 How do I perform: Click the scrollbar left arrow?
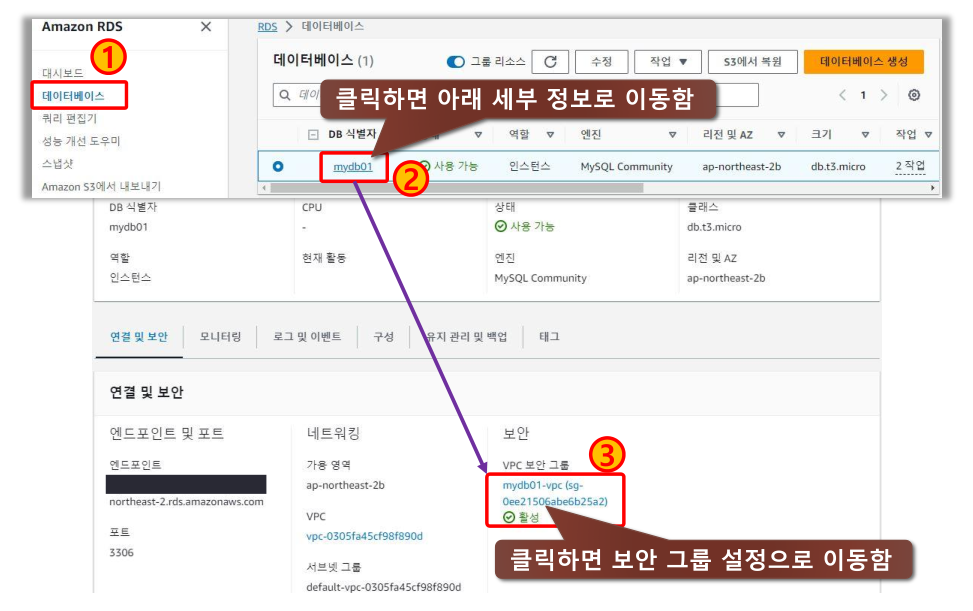264,187
